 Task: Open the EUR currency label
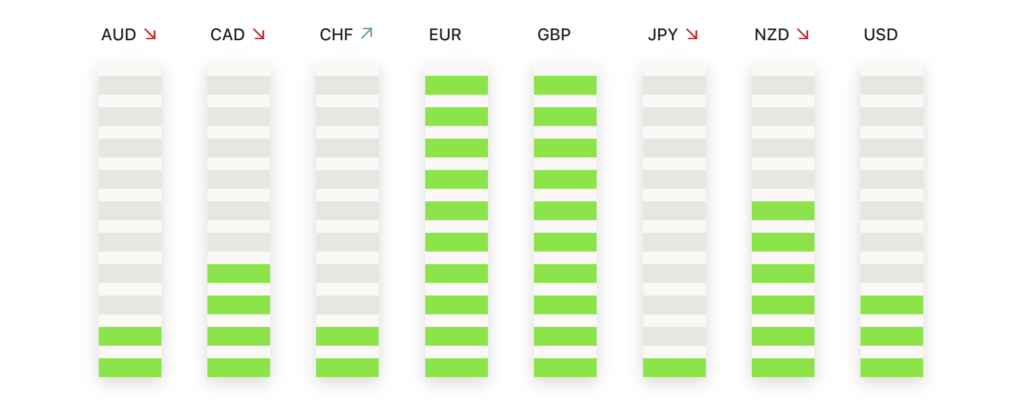tap(445, 35)
